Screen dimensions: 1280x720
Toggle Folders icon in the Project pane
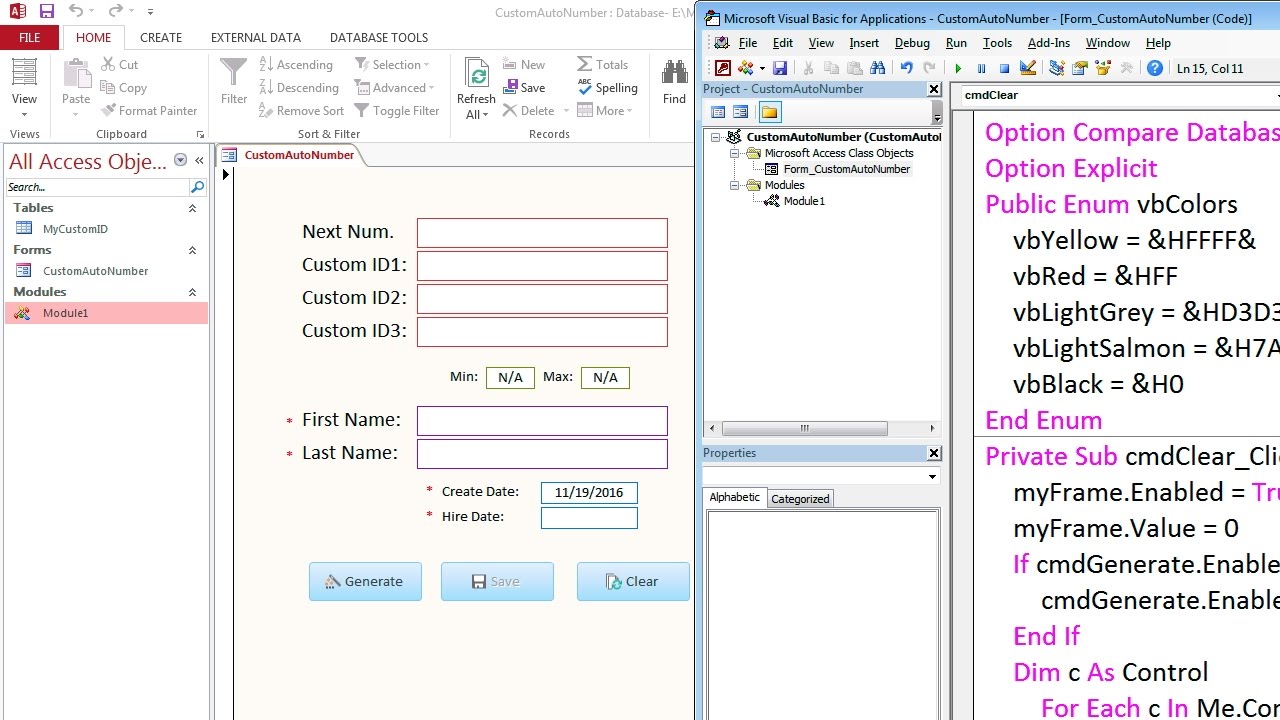pos(769,112)
